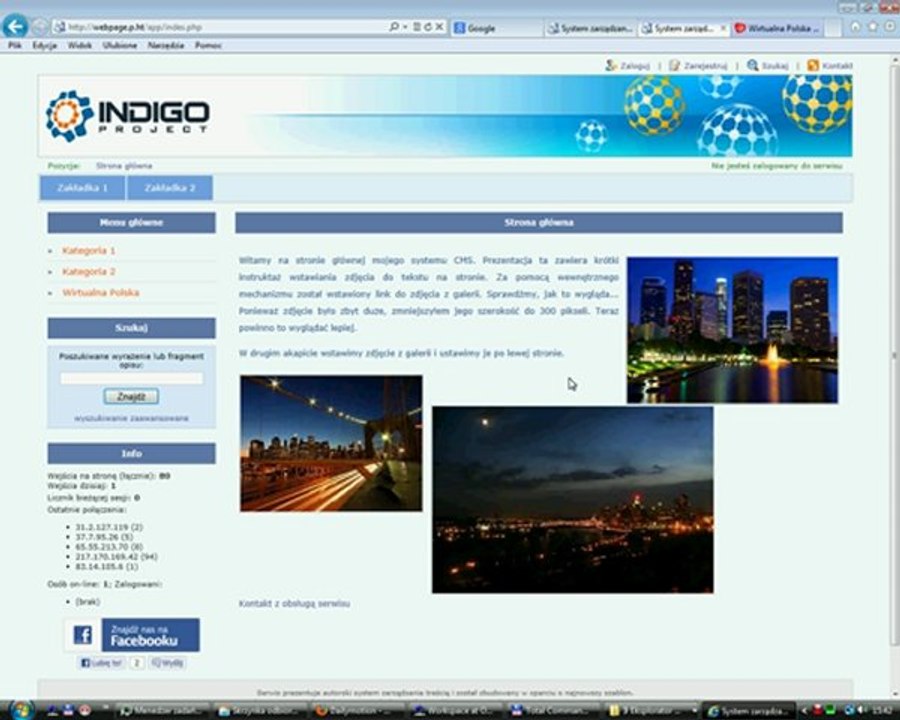900x720 pixels.
Task: Click the refresh icon in address bar
Action: pos(428,27)
